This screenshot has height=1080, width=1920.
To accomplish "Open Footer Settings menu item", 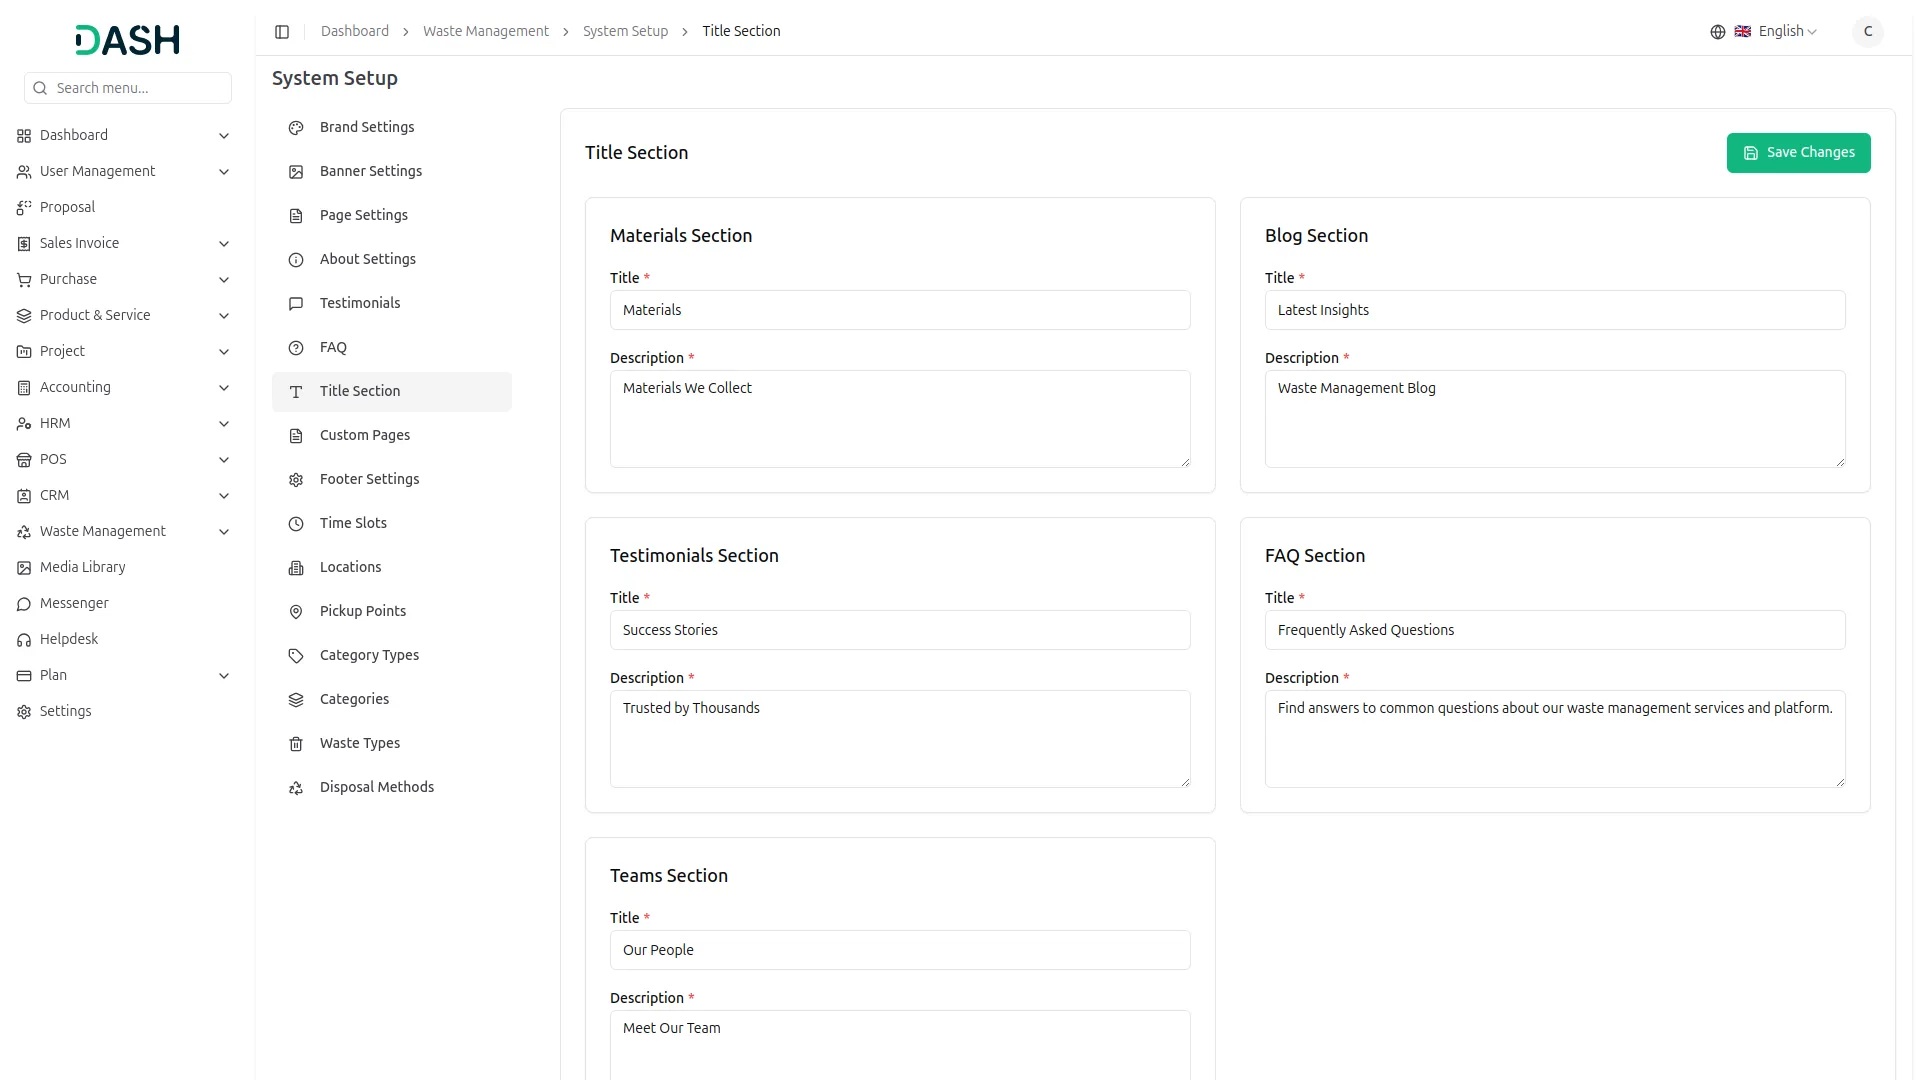I will pos(369,479).
